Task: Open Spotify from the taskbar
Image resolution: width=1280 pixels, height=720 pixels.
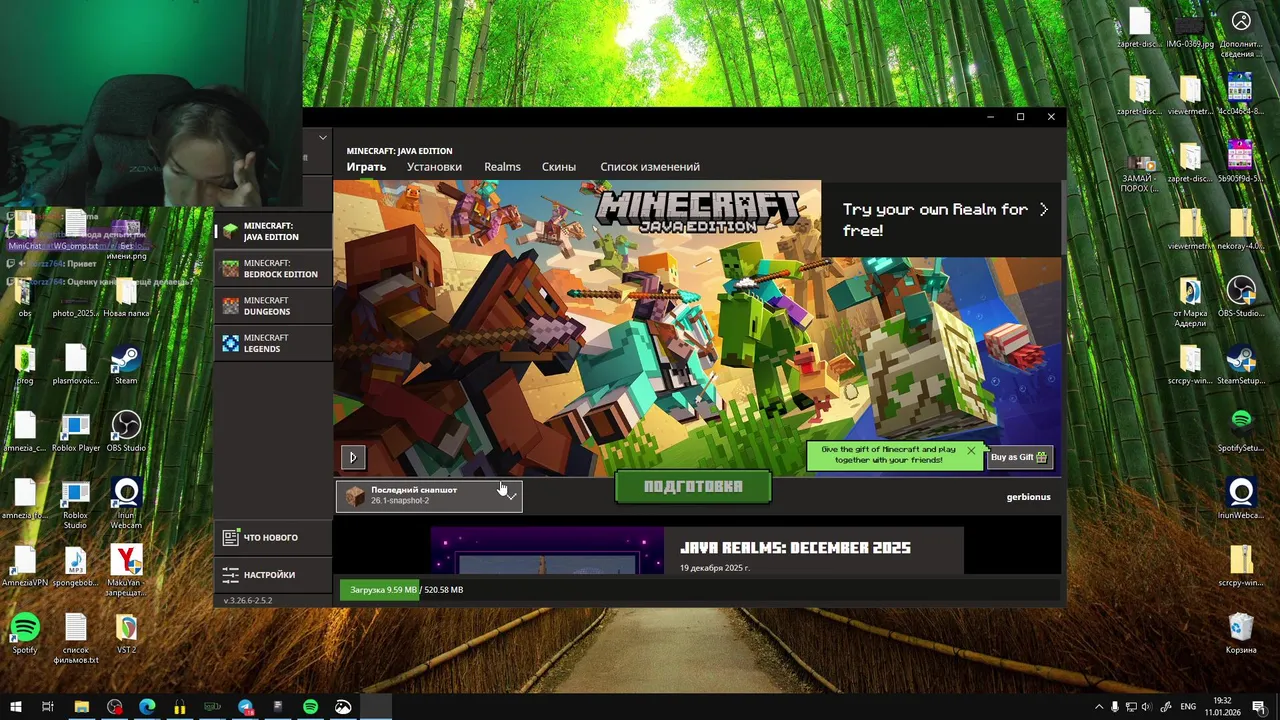Action: pos(310,707)
